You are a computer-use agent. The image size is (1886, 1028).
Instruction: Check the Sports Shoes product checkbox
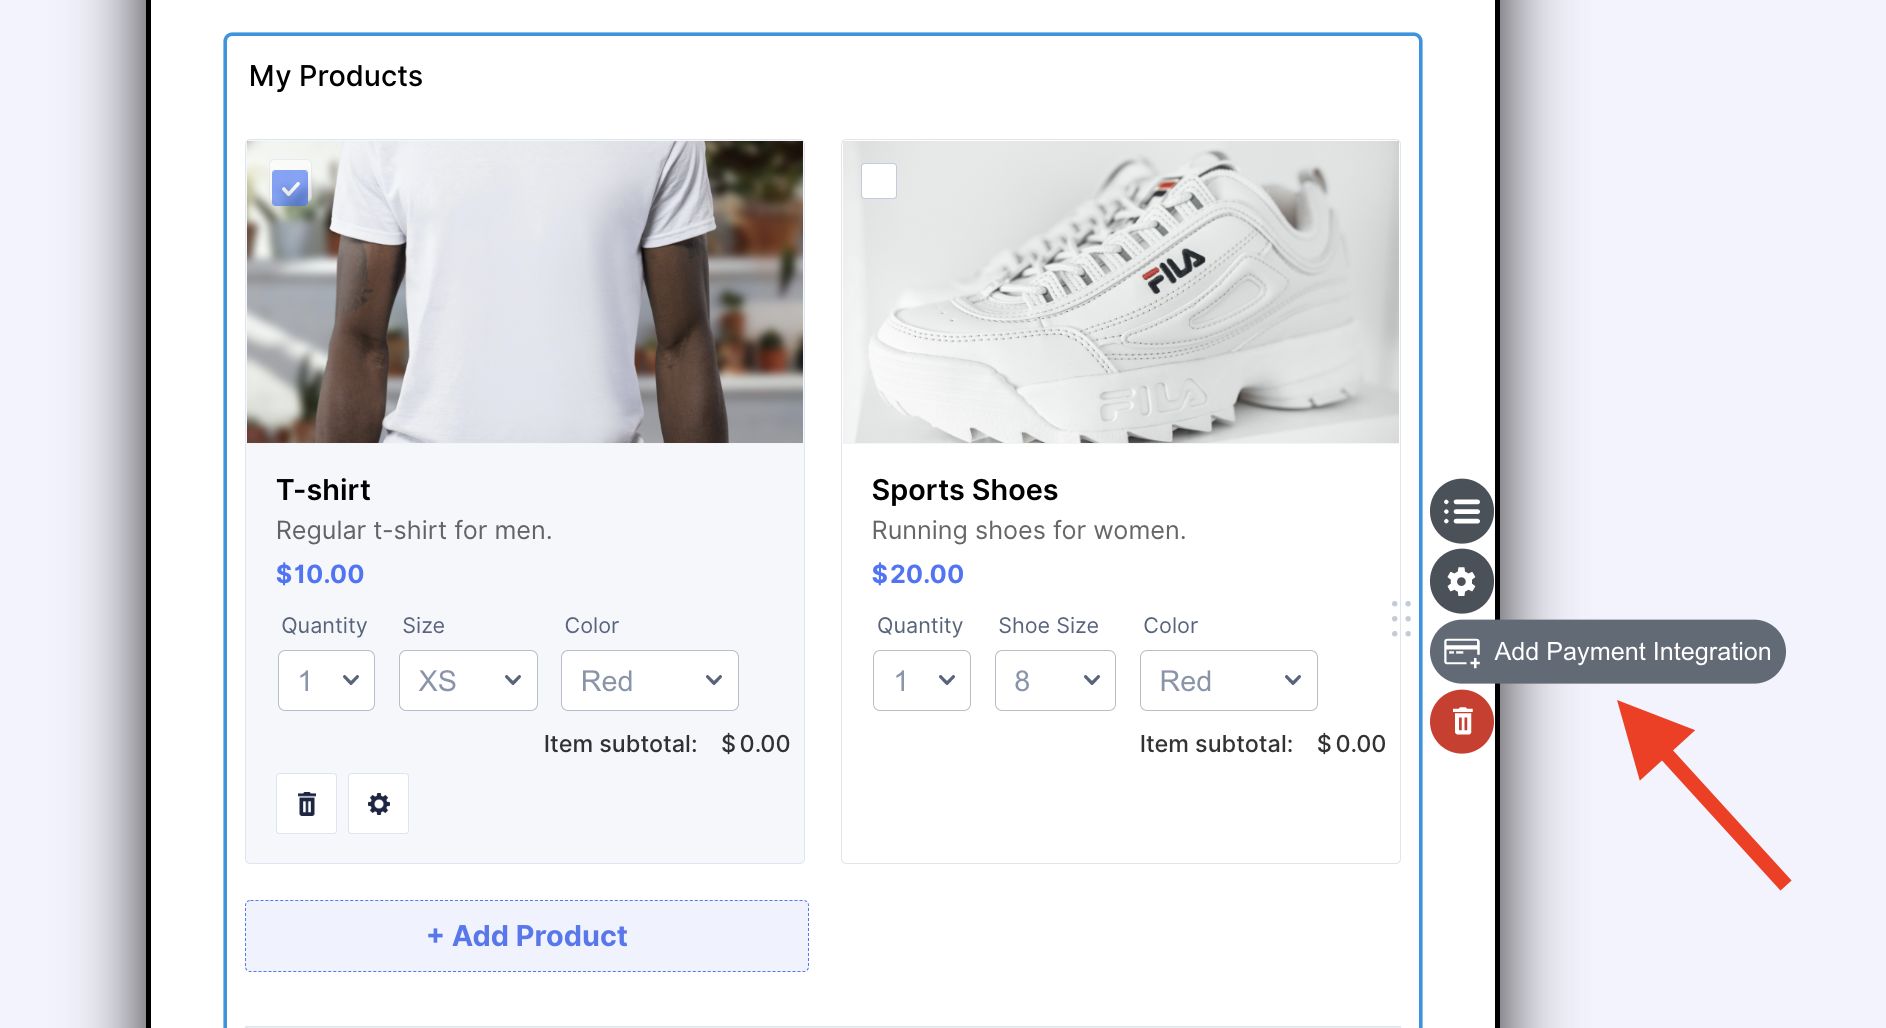879,181
